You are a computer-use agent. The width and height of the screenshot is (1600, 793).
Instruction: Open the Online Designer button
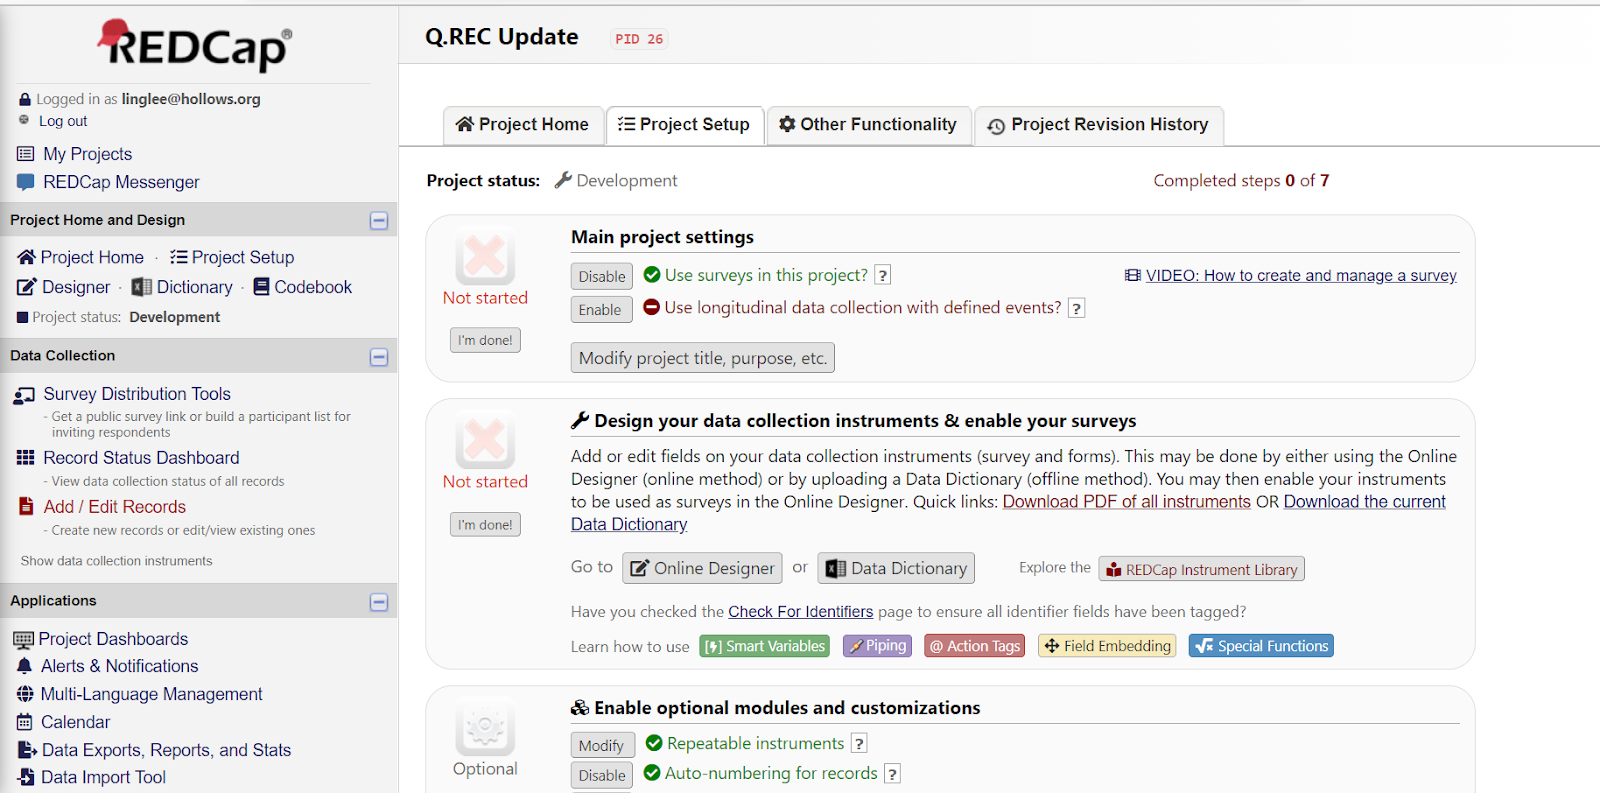703,568
